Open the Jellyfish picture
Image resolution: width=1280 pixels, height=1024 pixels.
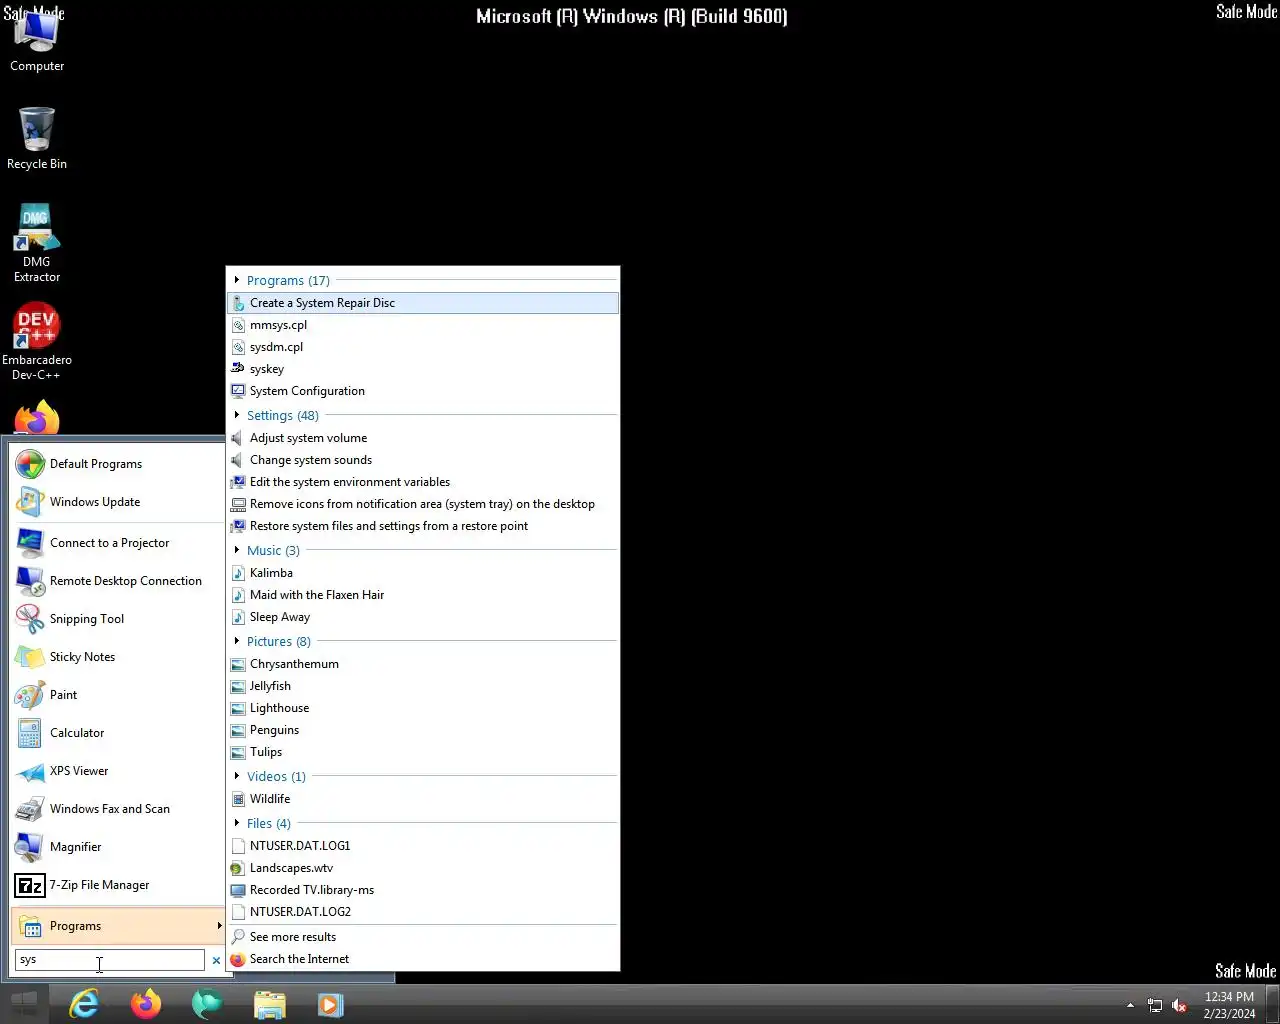(423, 686)
